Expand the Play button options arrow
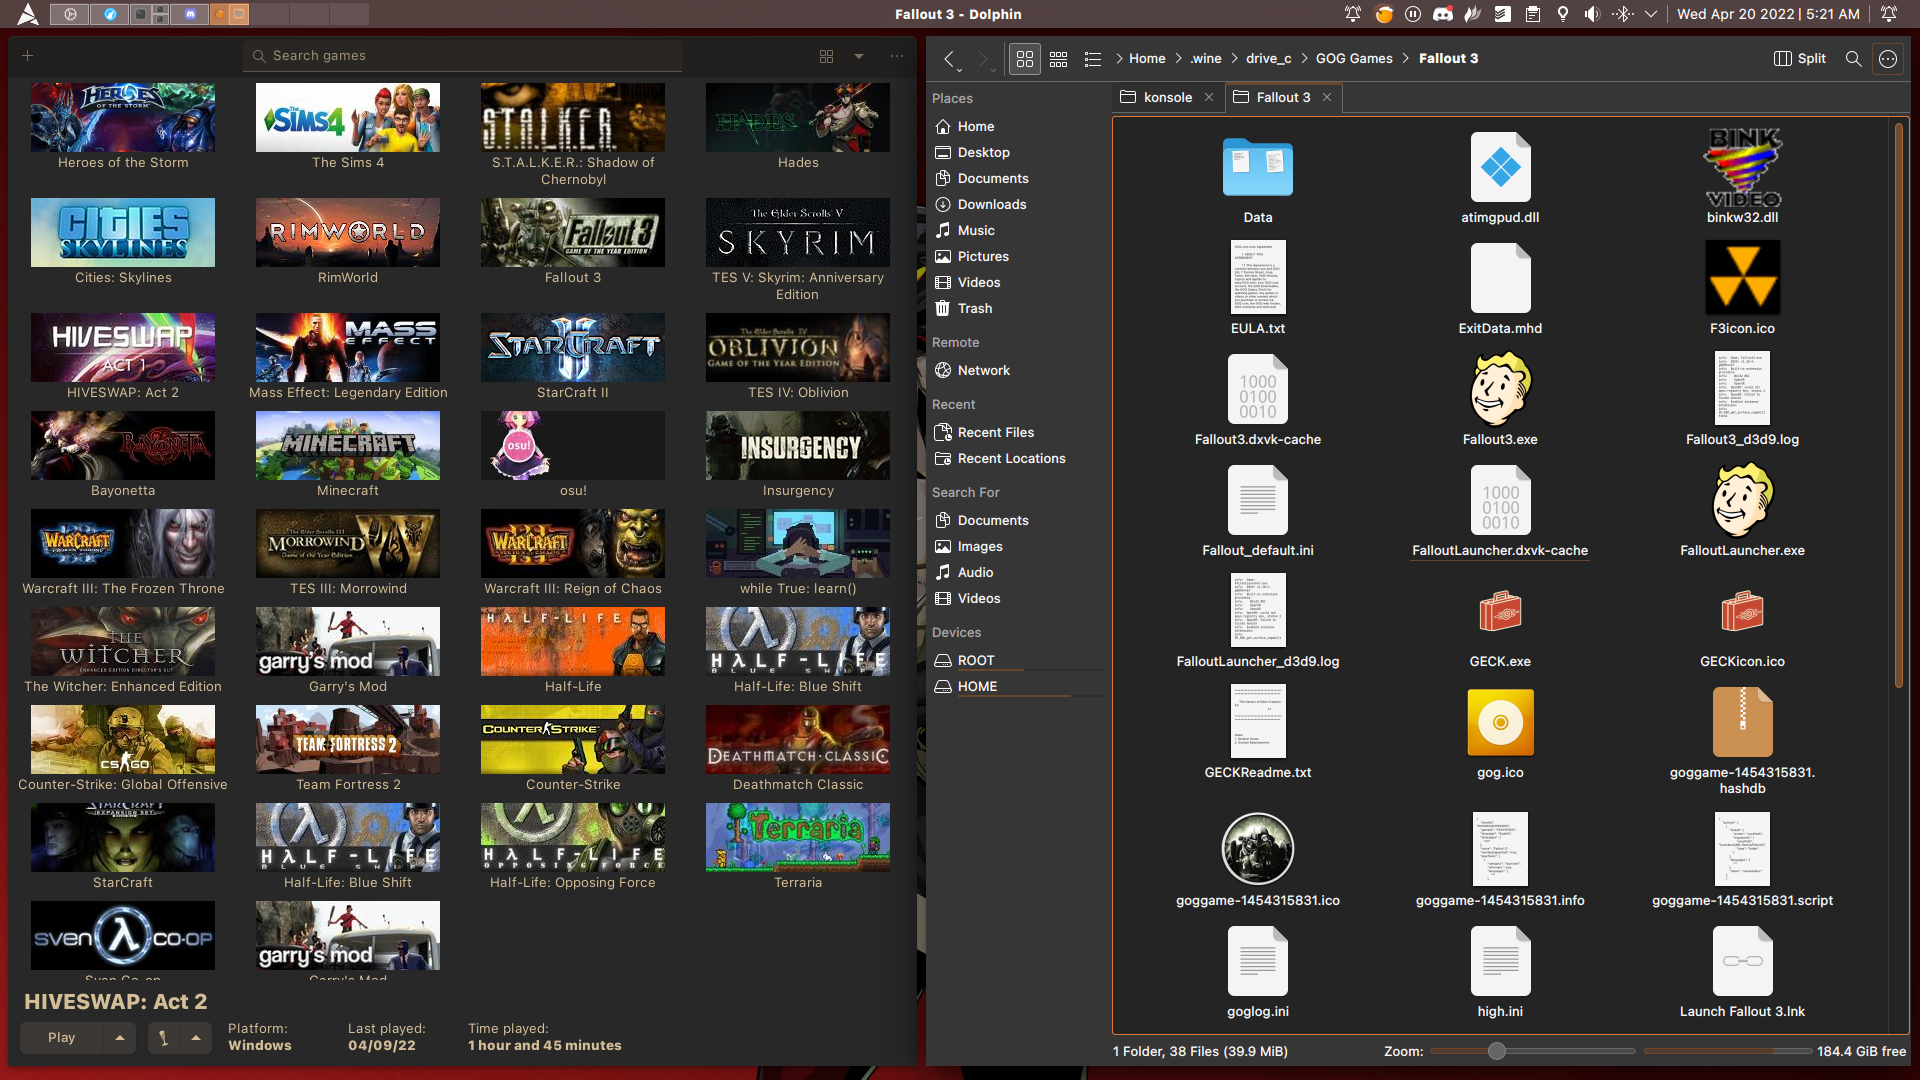The height and width of the screenshot is (1080, 1920). (x=120, y=1038)
